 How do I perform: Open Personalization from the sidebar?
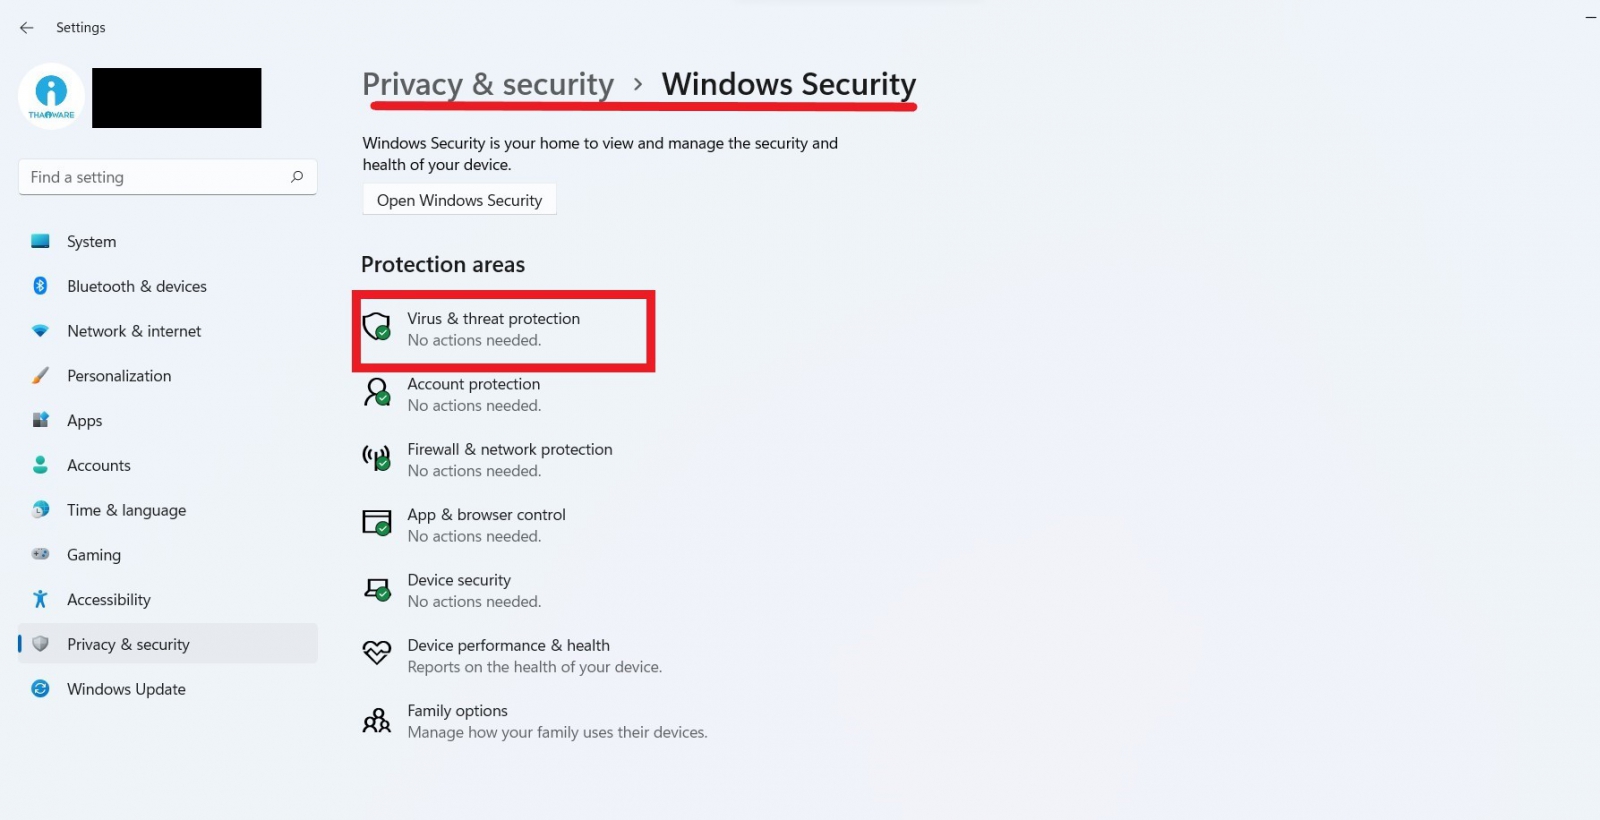118,376
